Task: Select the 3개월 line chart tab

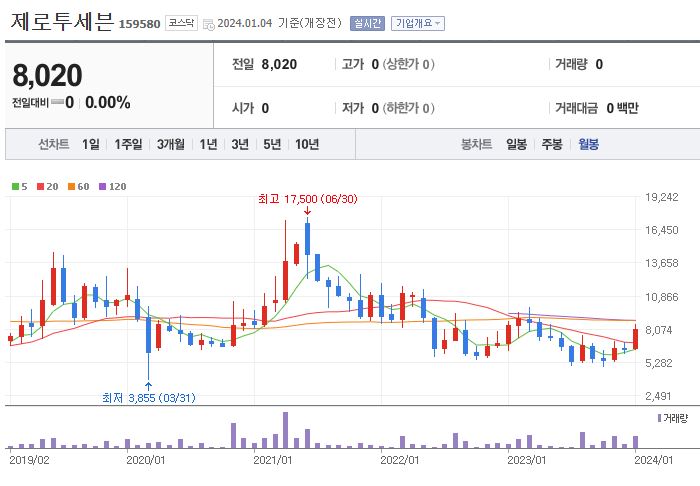Action: point(171,144)
